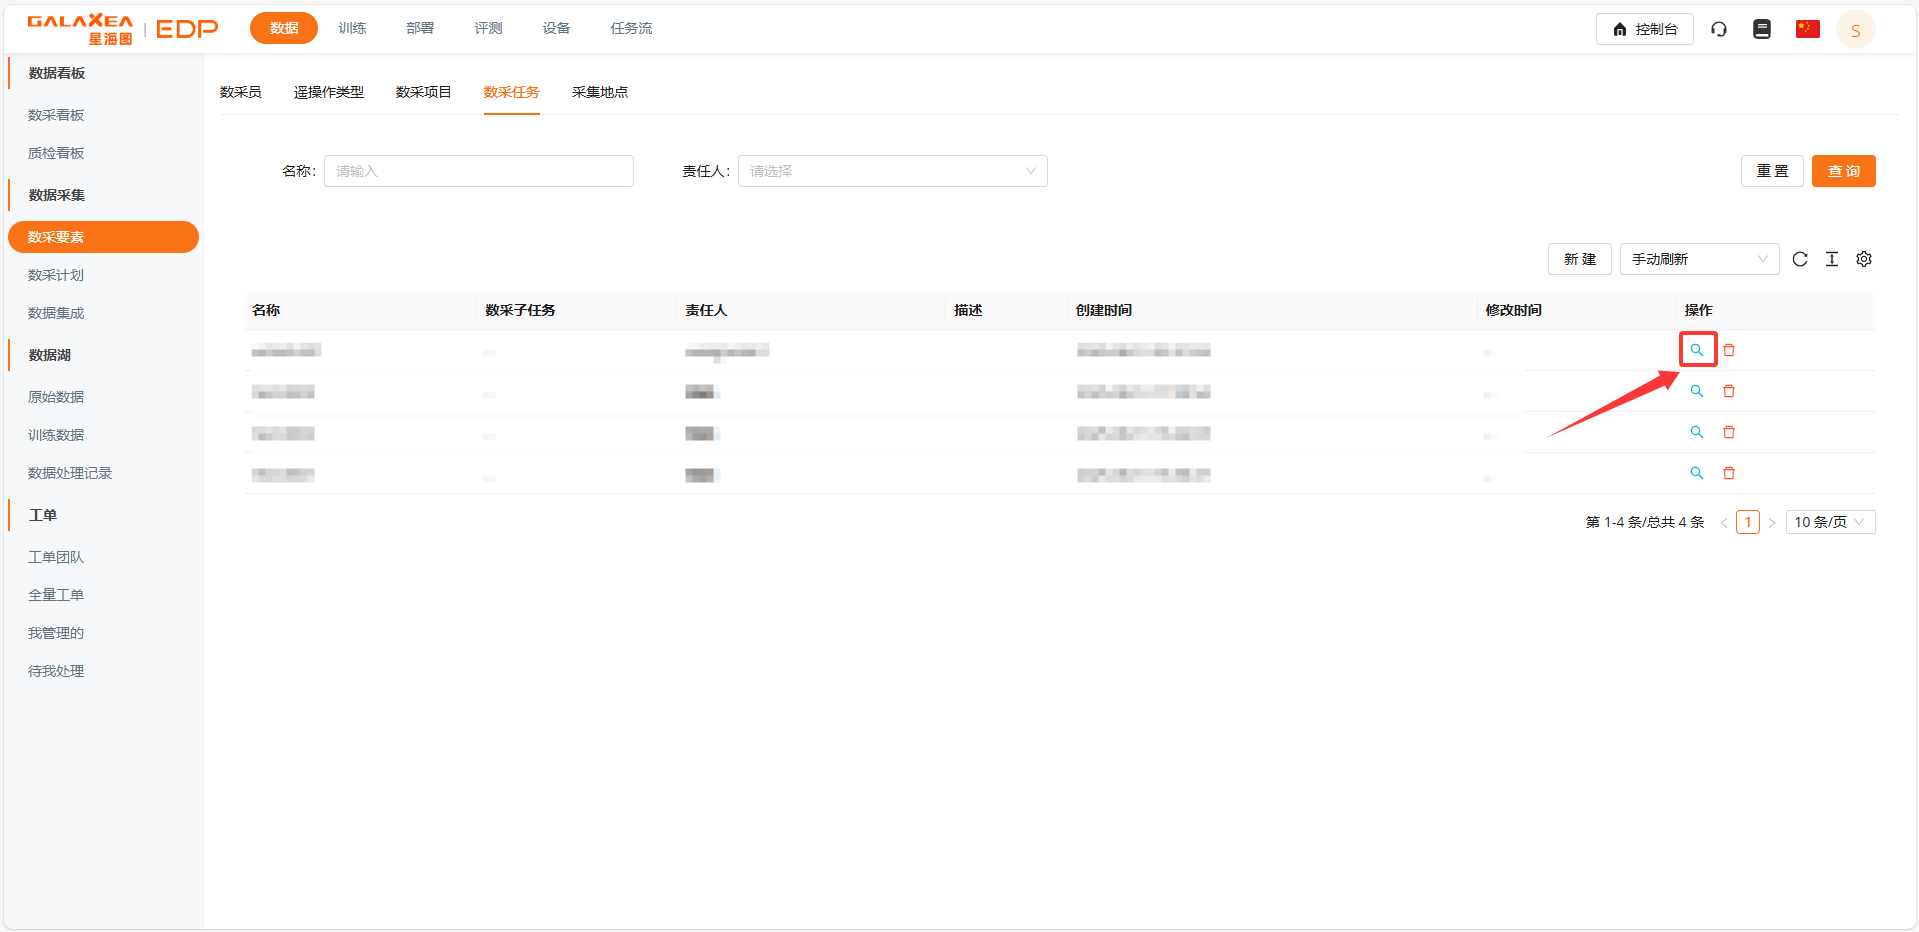Click the refresh icon above the table
The width and height of the screenshot is (1919, 932).
point(1800,259)
